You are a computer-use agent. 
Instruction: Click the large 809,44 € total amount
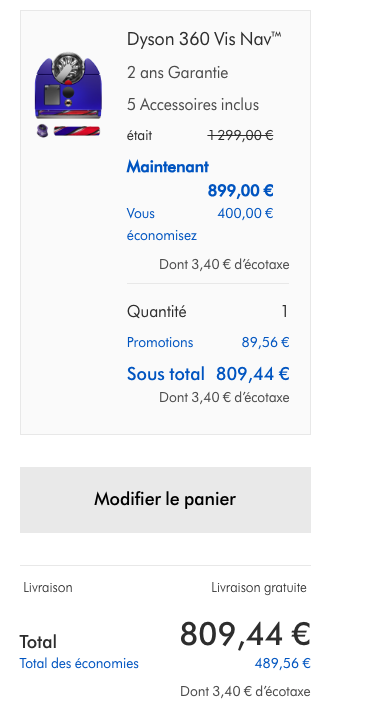pyautogui.click(x=245, y=635)
